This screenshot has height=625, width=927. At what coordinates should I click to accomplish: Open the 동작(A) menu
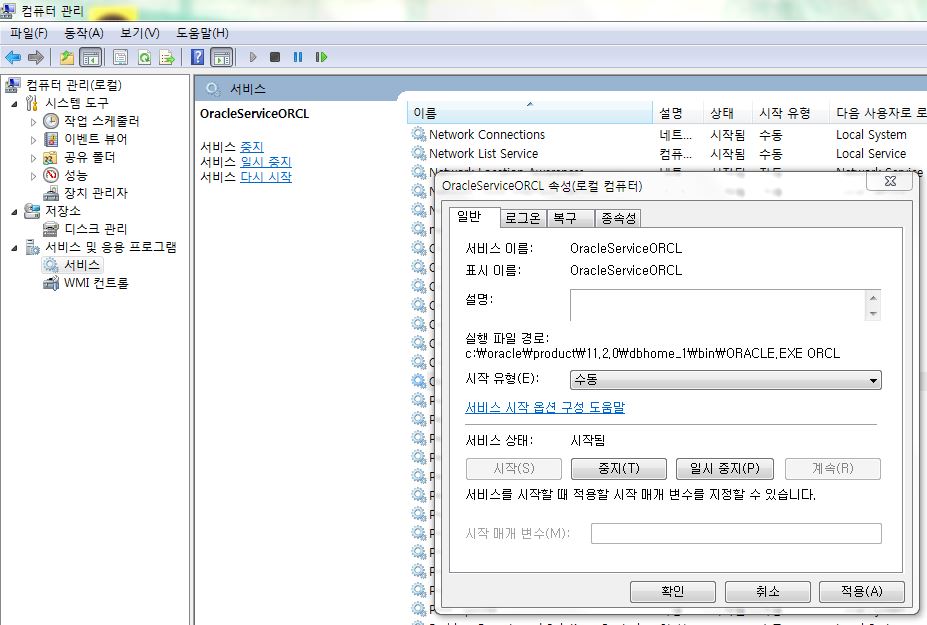click(x=83, y=33)
